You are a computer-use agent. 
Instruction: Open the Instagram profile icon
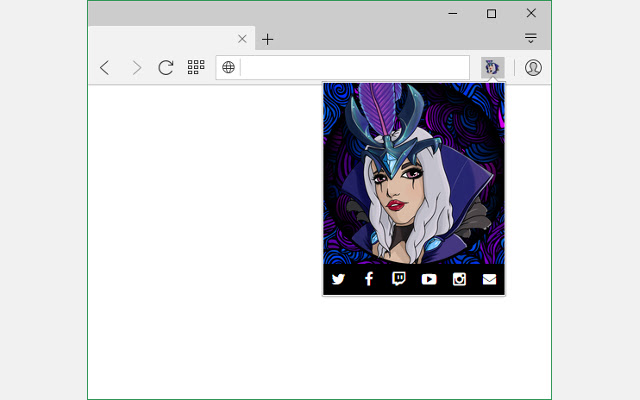pyautogui.click(x=459, y=279)
